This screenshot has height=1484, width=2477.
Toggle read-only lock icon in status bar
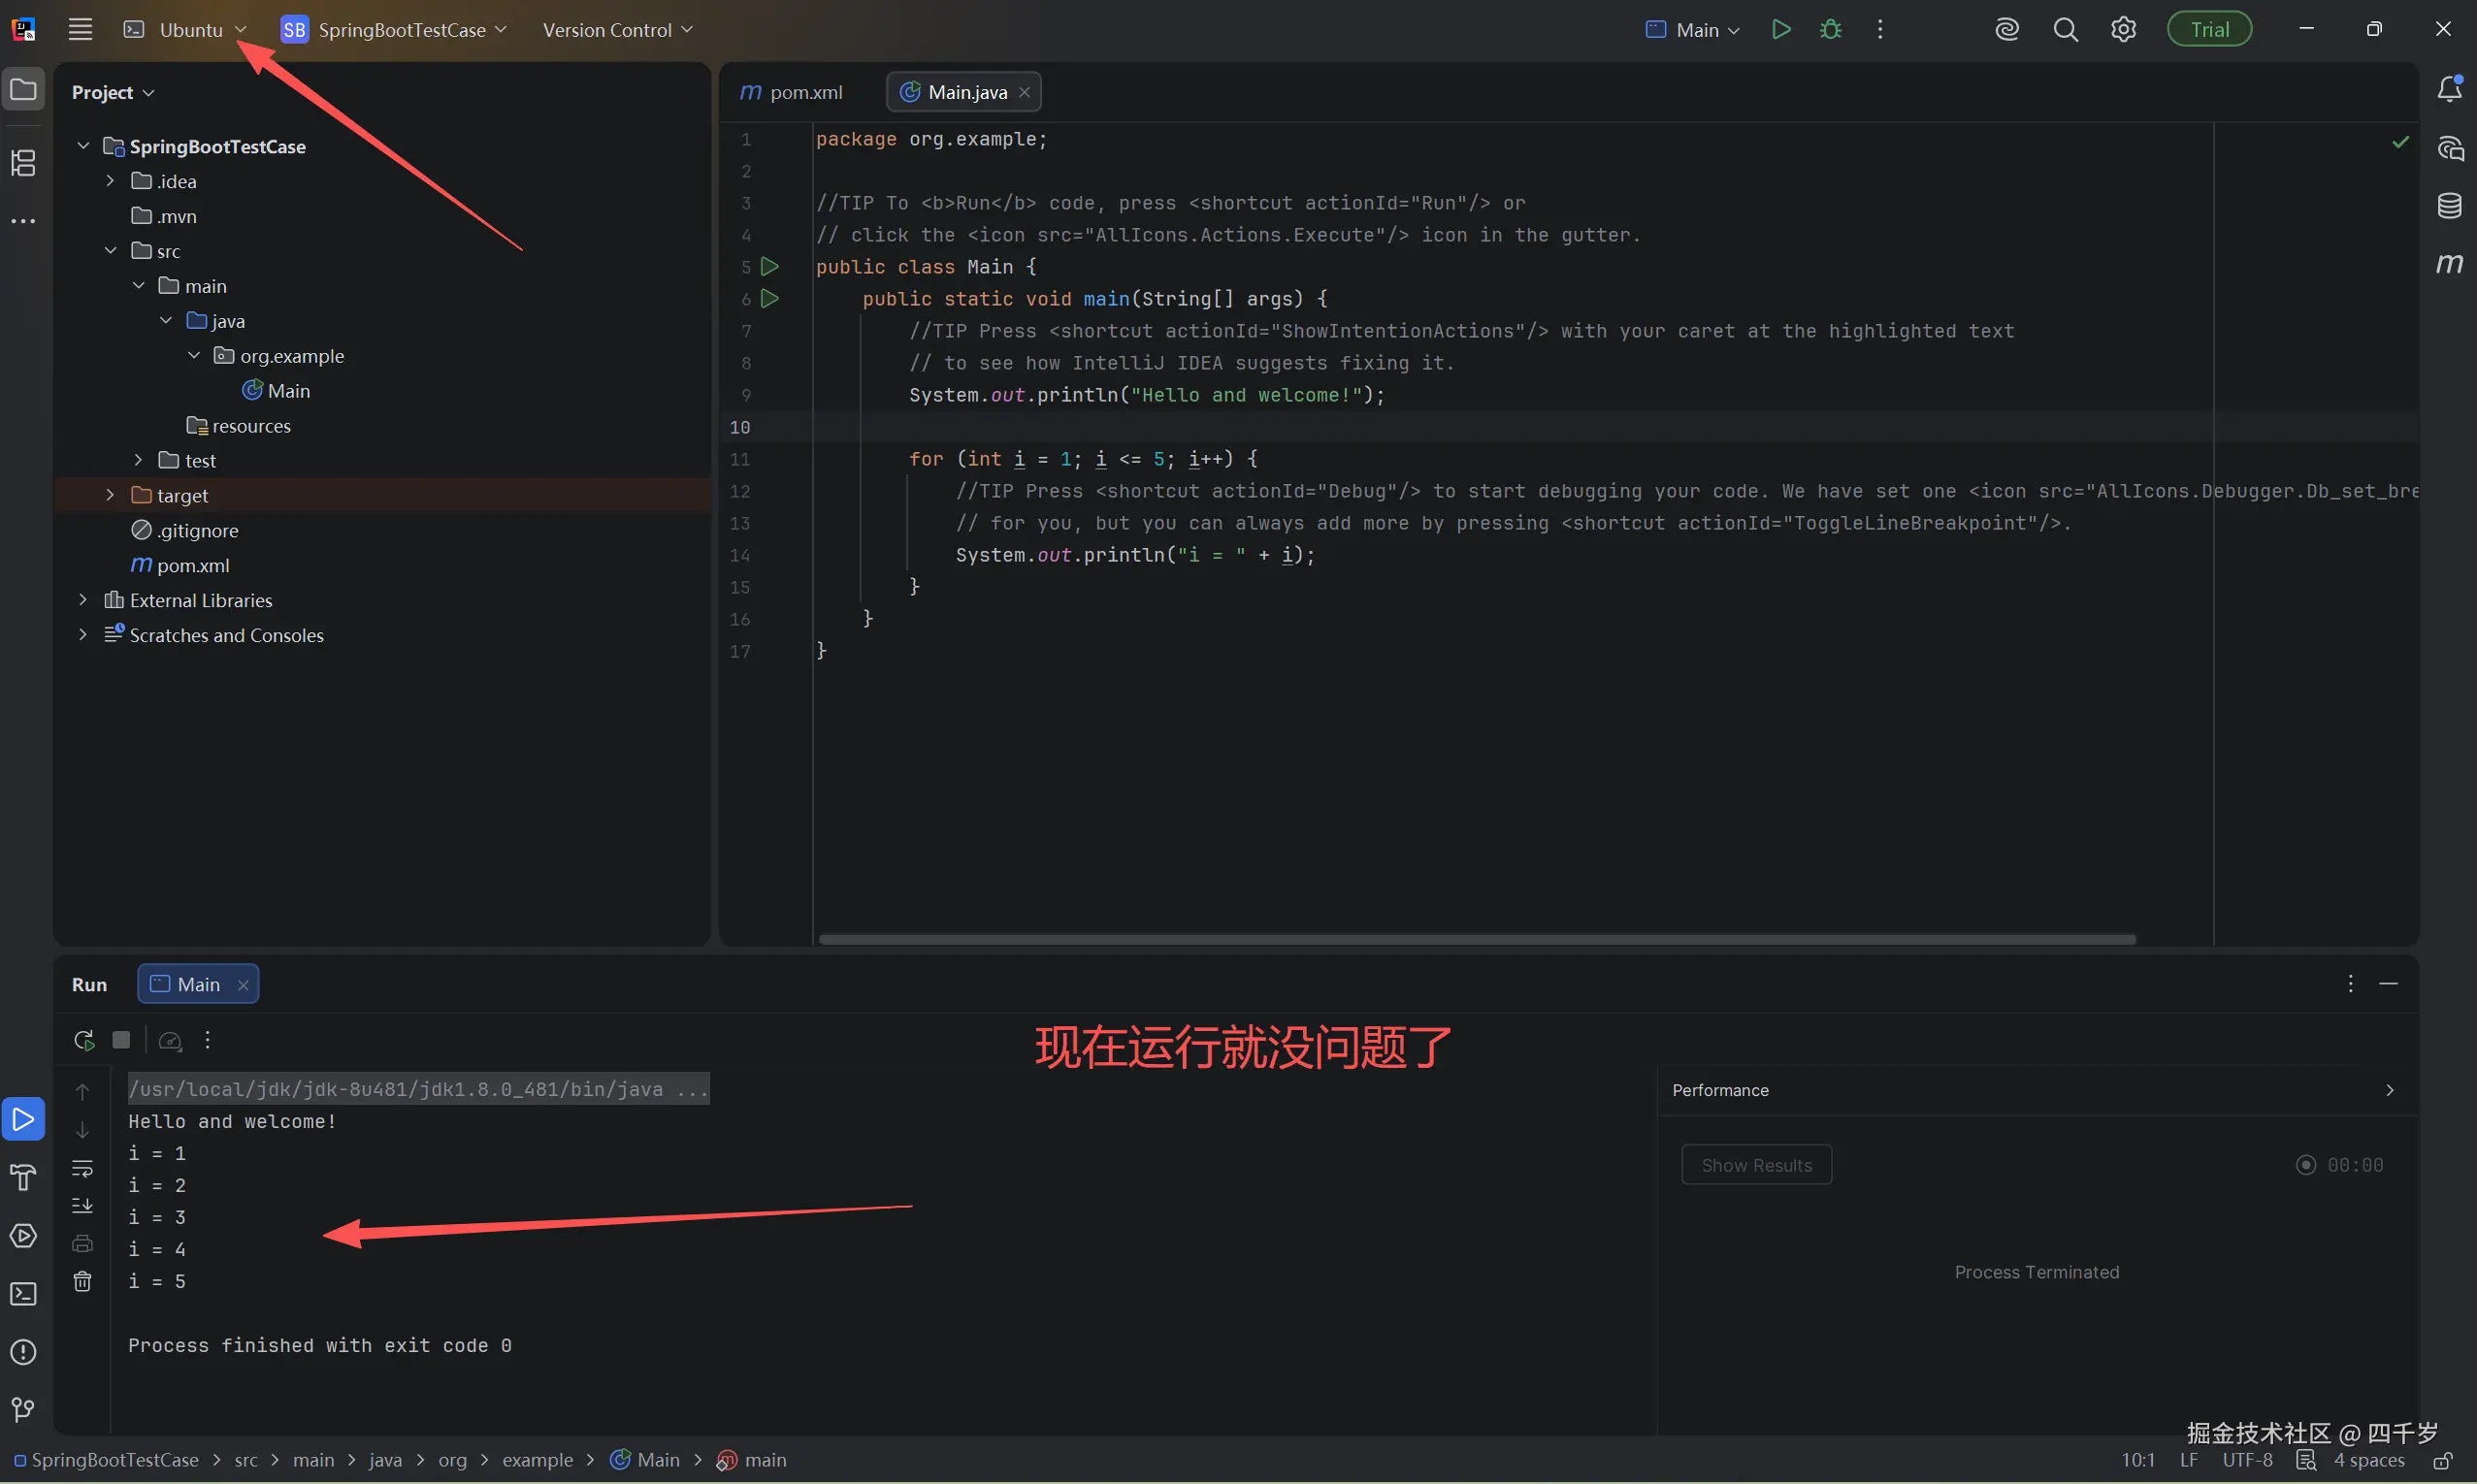pos(2442,1460)
